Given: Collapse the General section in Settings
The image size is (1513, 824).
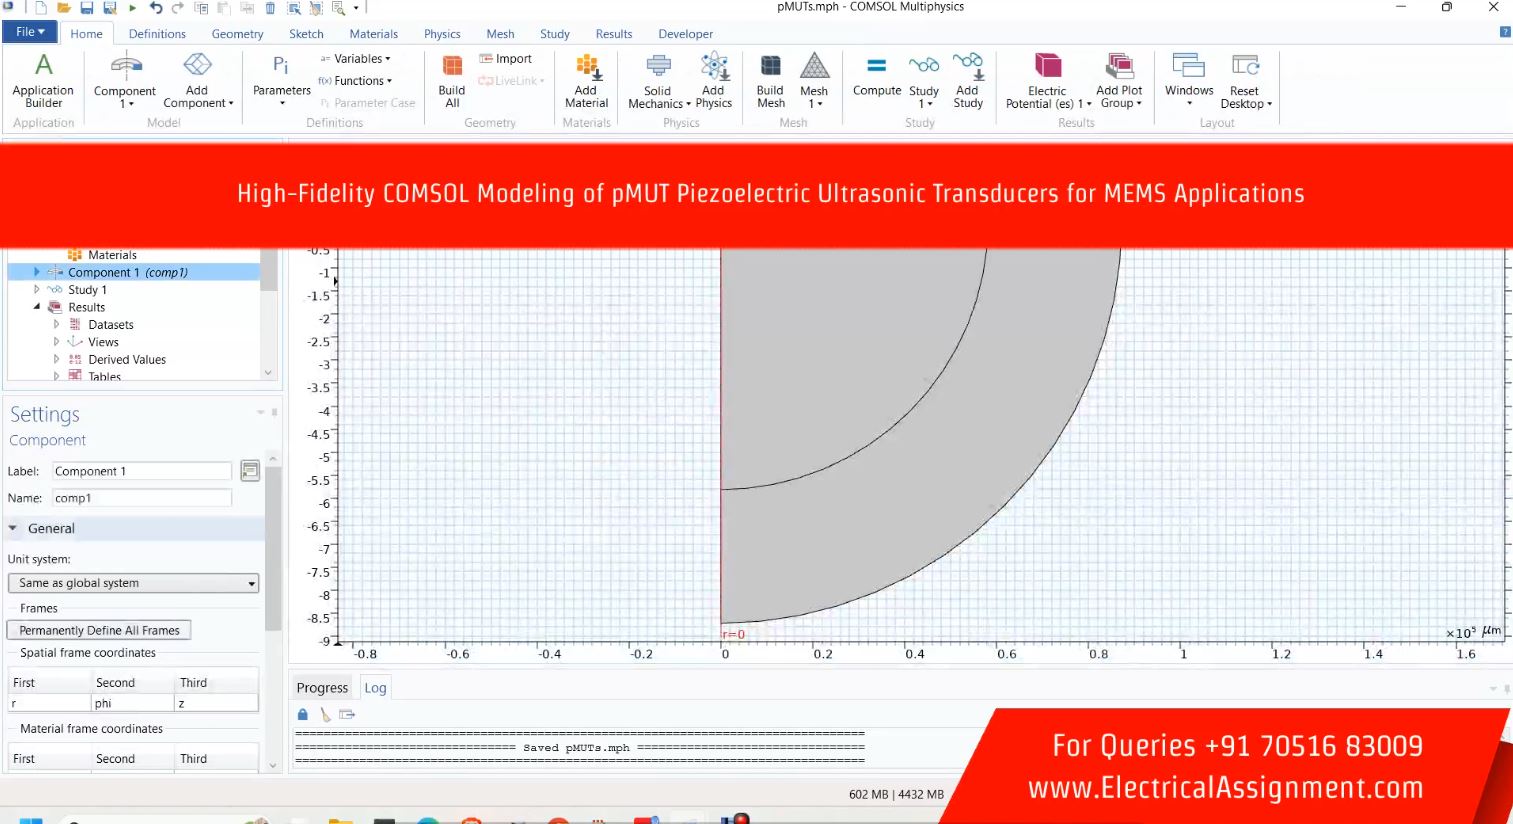Looking at the screenshot, I should pyautogui.click(x=14, y=528).
